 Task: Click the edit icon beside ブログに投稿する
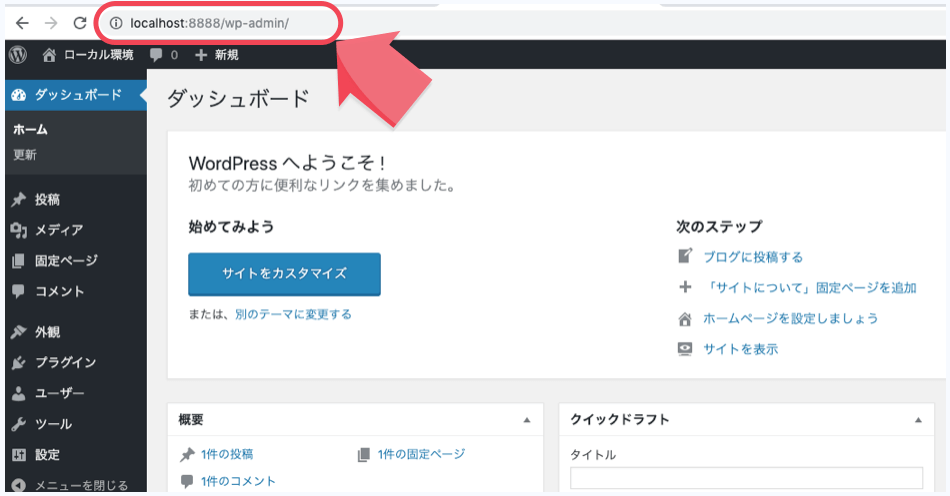pos(685,256)
